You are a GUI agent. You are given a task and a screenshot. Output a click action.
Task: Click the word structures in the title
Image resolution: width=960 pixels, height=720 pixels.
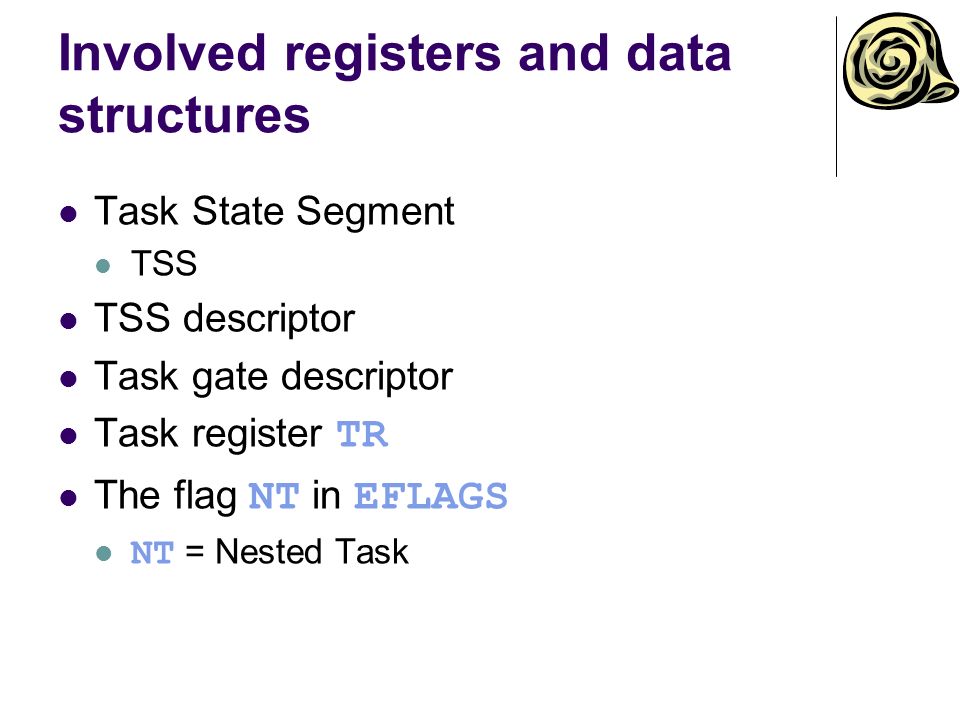184,115
